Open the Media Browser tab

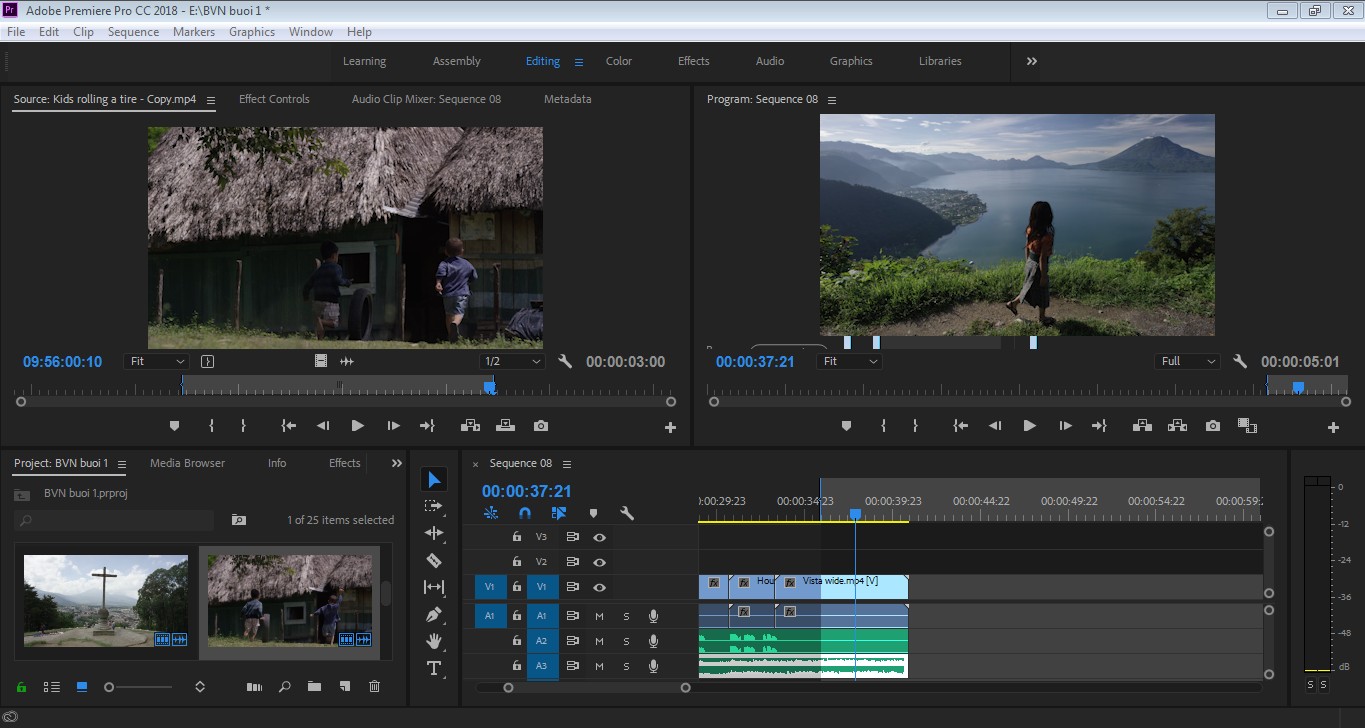tap(188, 463)
